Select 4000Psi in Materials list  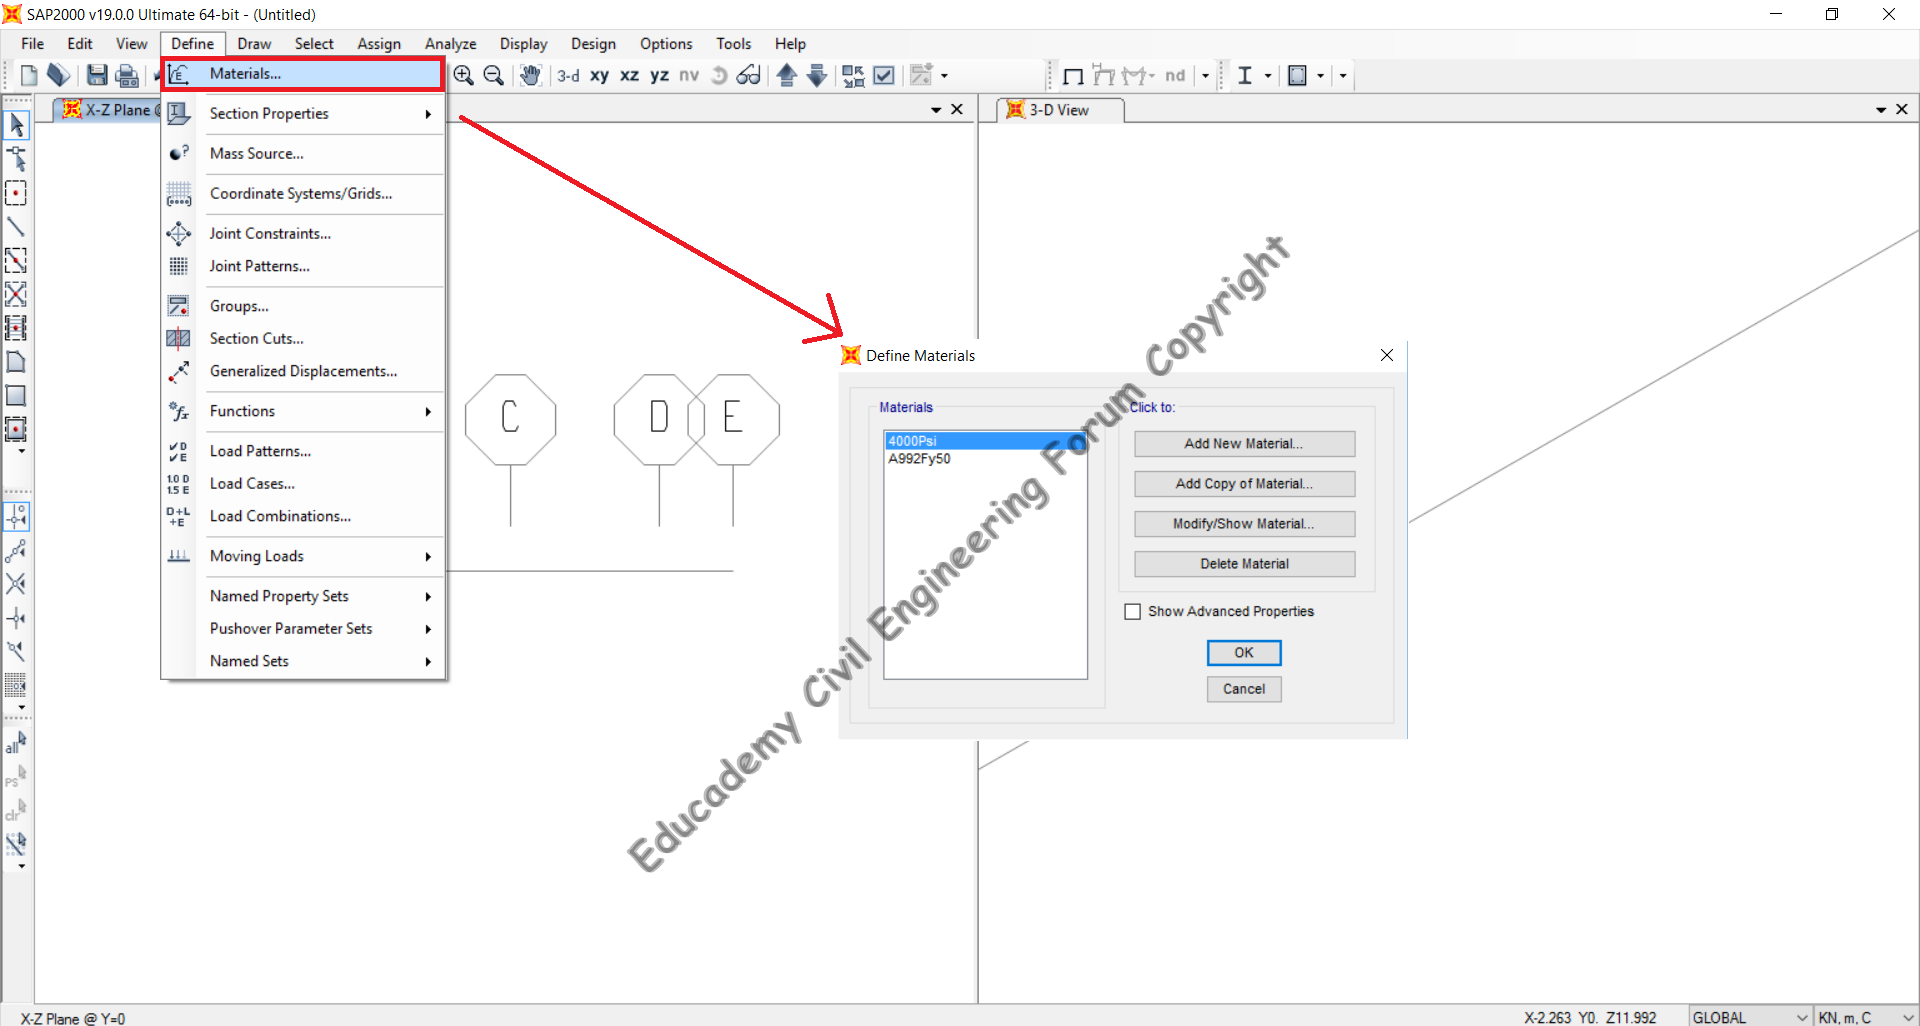point(985,441)
